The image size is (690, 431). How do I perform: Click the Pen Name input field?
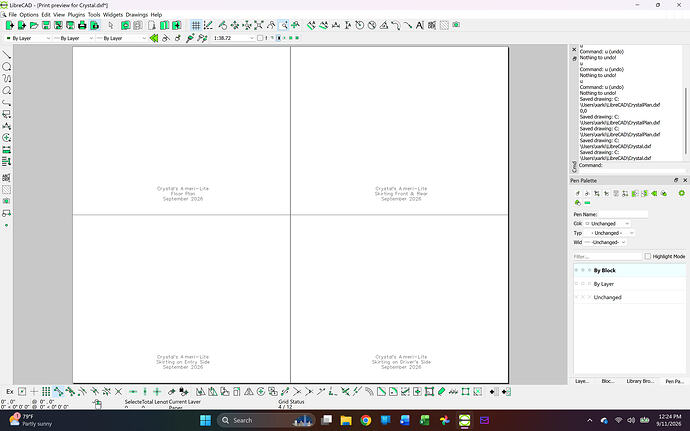coord(623,214)
